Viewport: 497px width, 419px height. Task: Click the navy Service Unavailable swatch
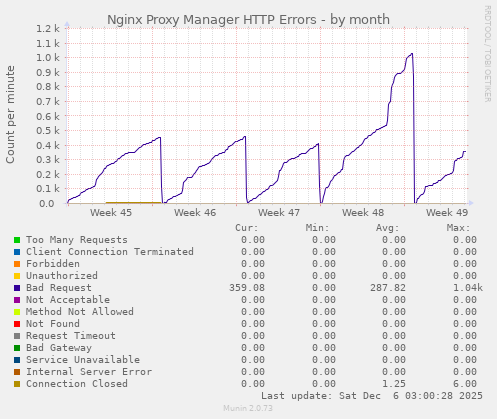(17, 360)
